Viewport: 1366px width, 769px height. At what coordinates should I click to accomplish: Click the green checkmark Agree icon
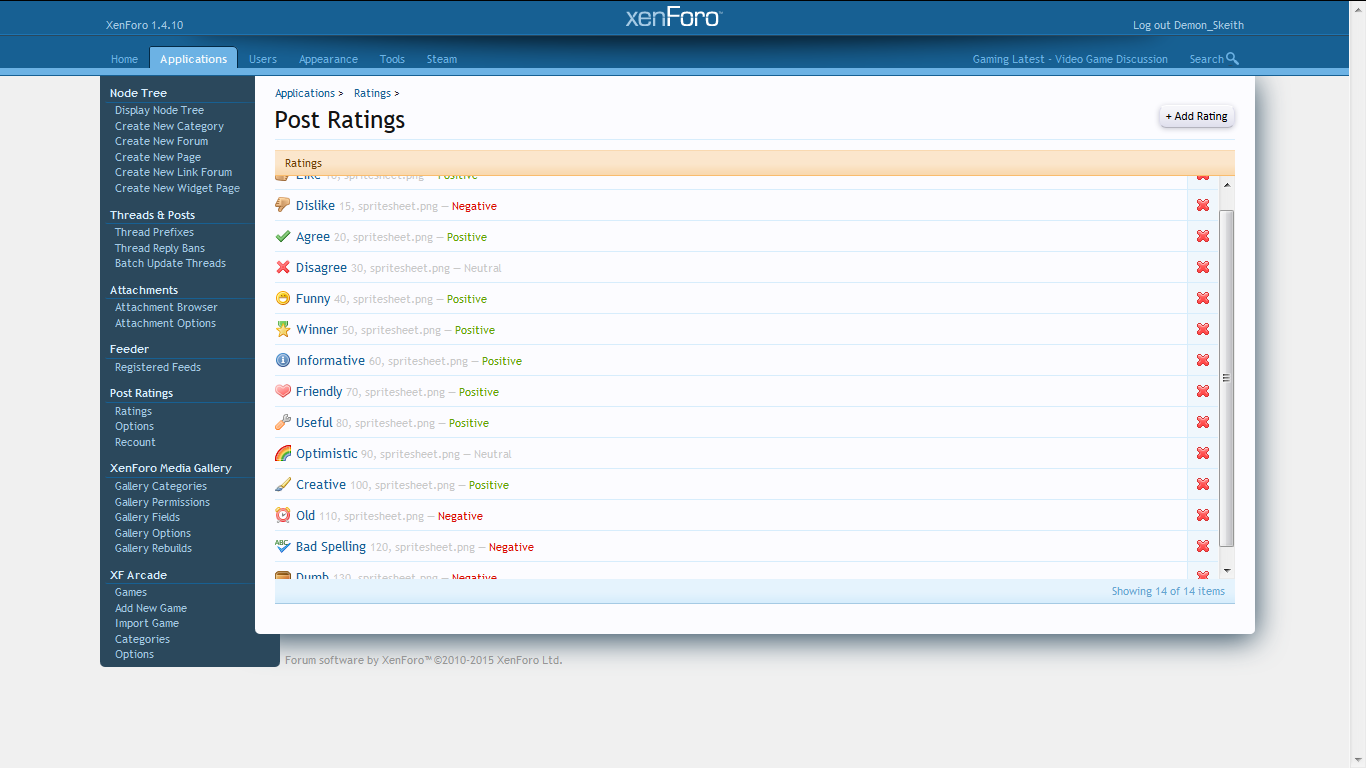click(283, 237)
